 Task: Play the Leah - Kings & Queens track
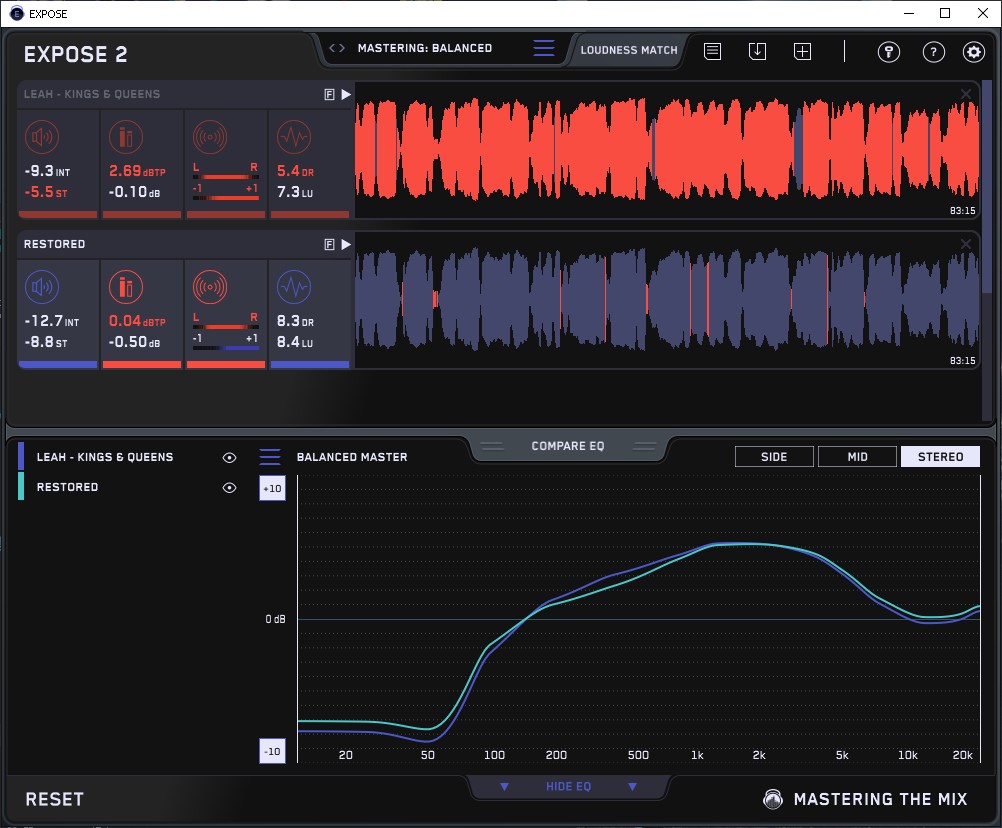click(346, 94)
